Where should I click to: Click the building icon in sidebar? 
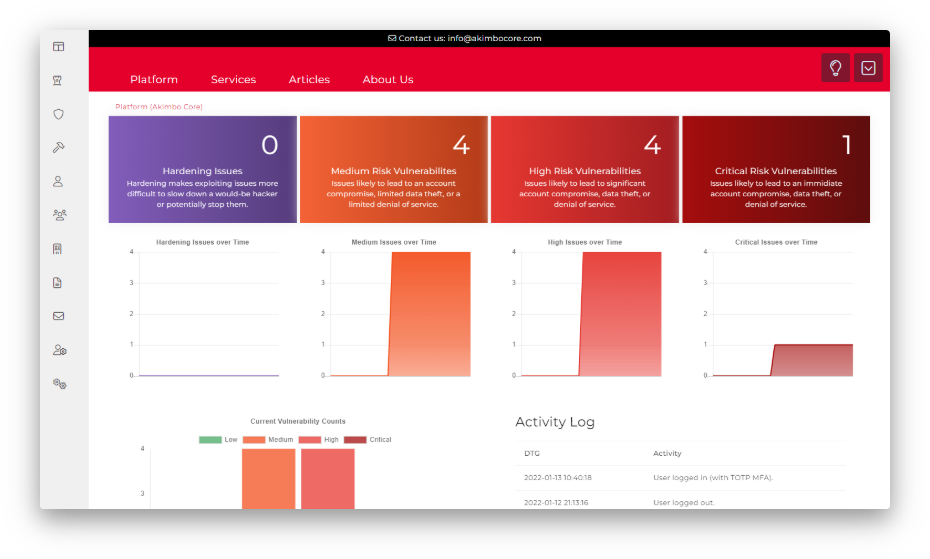pos(58,249)
